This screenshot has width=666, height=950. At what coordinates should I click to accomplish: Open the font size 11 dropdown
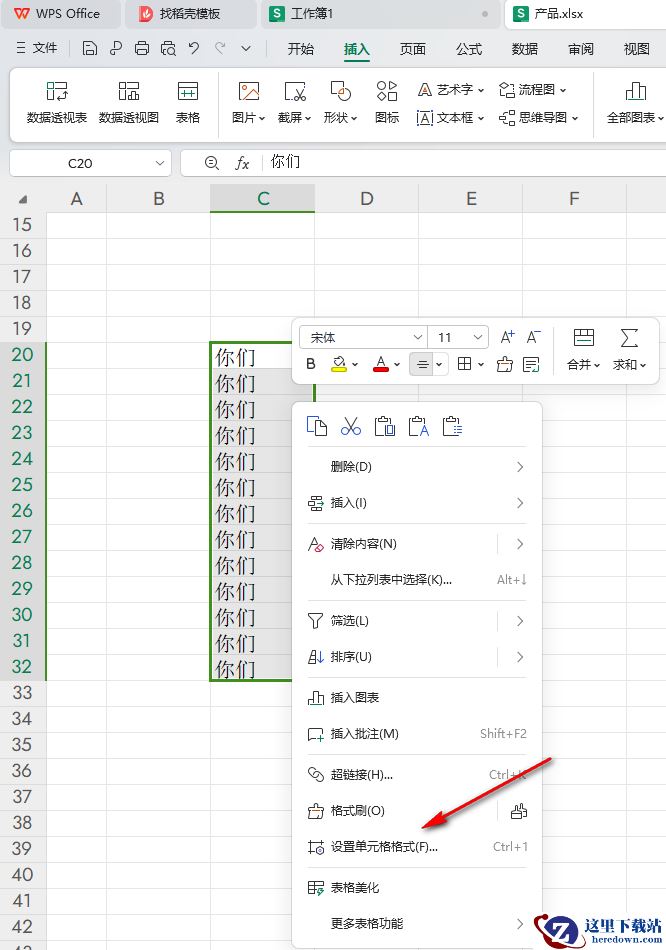click(478, 337)
